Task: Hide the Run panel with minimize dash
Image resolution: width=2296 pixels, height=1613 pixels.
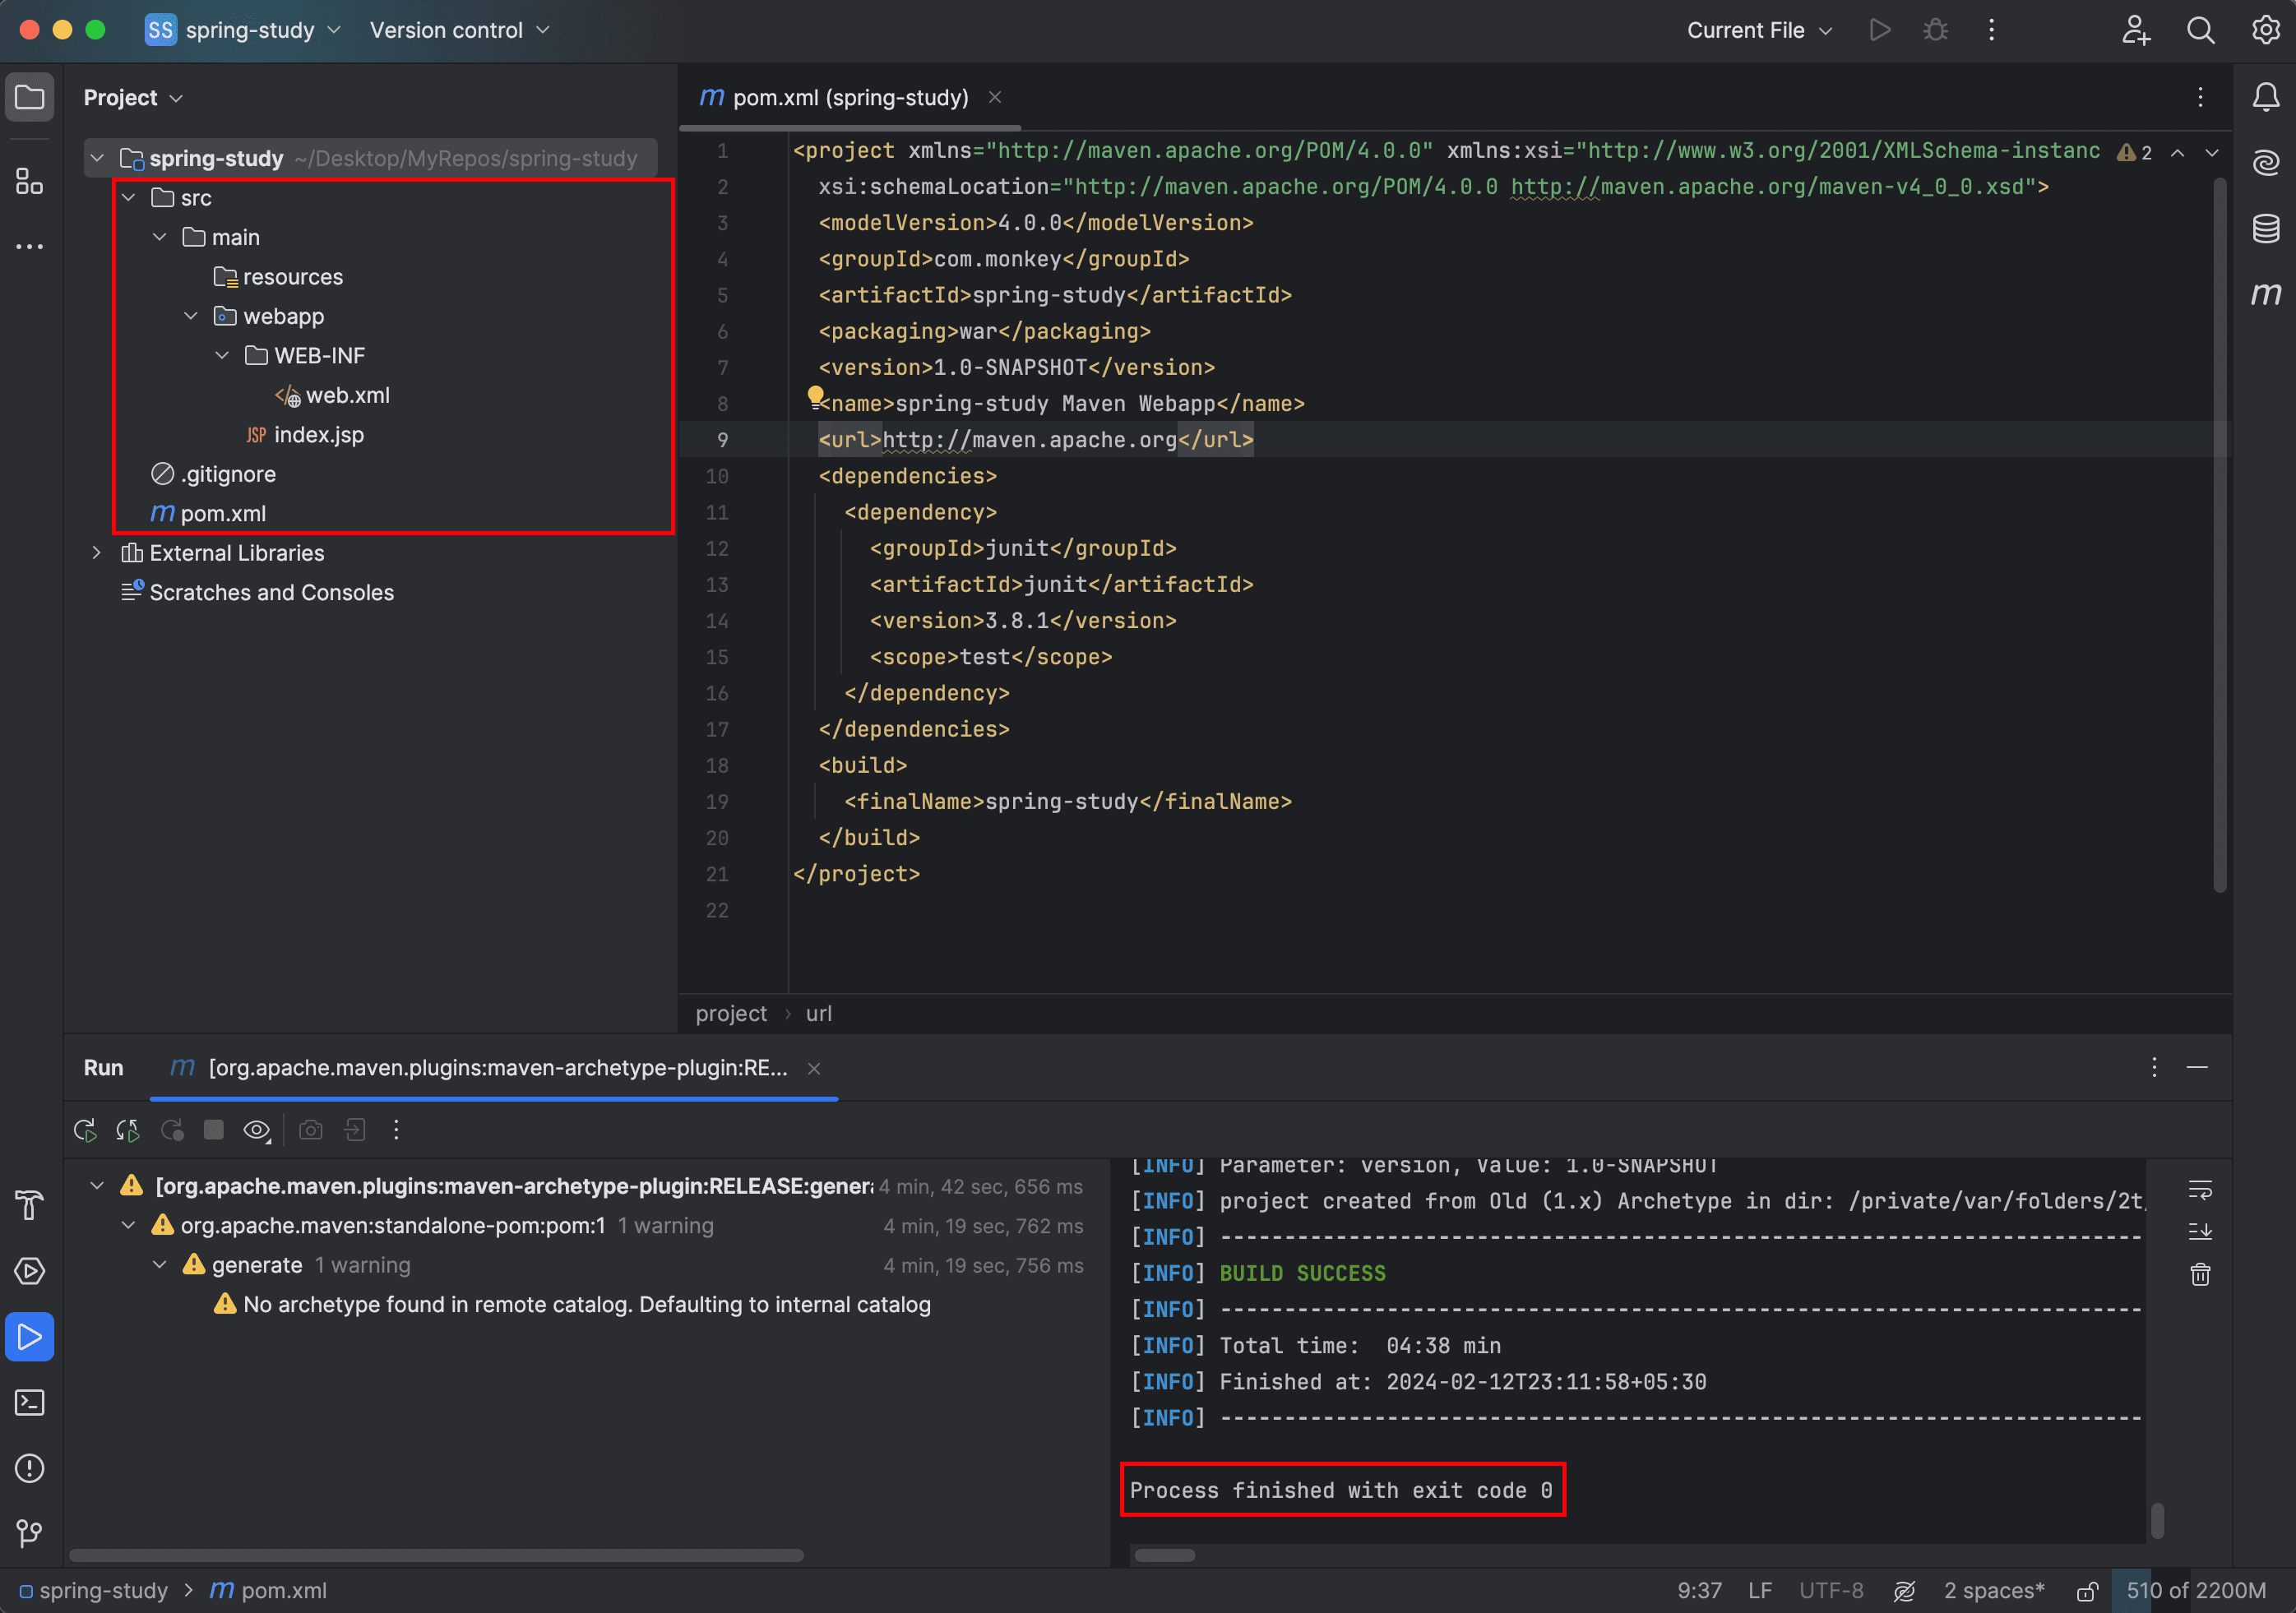Action: click(x=2197, y=1068)
